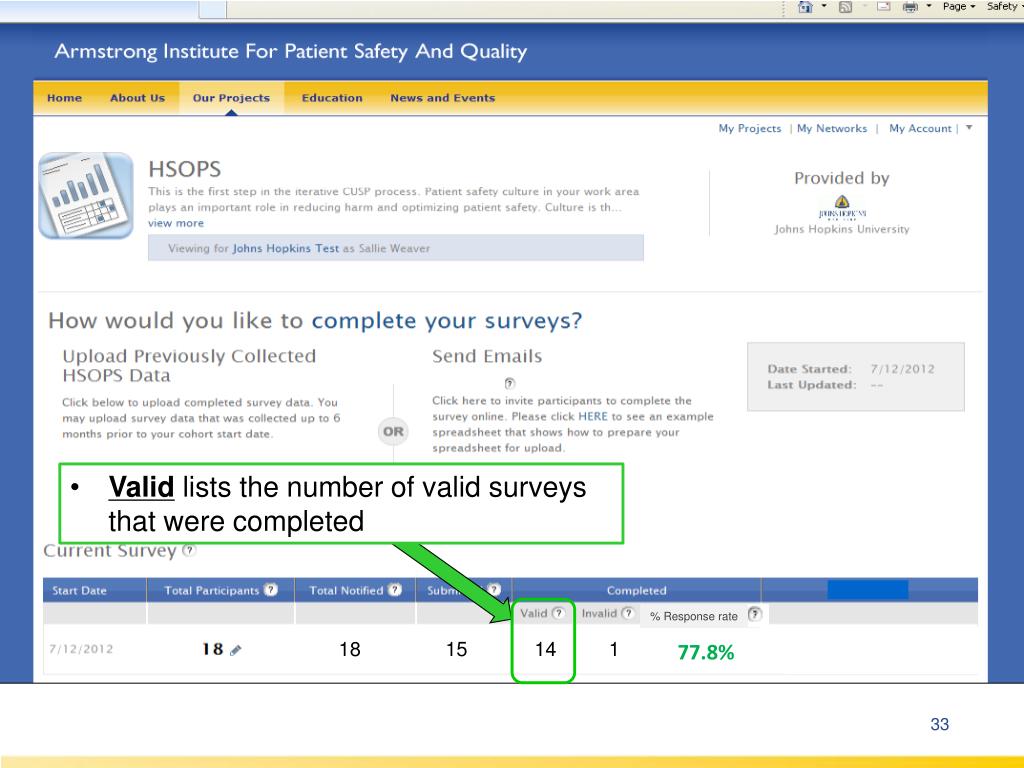Open My Projects link

click(750, 129)
